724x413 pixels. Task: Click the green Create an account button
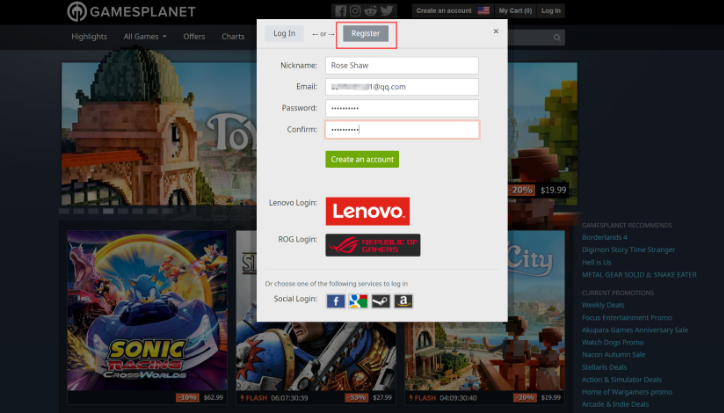362,159
